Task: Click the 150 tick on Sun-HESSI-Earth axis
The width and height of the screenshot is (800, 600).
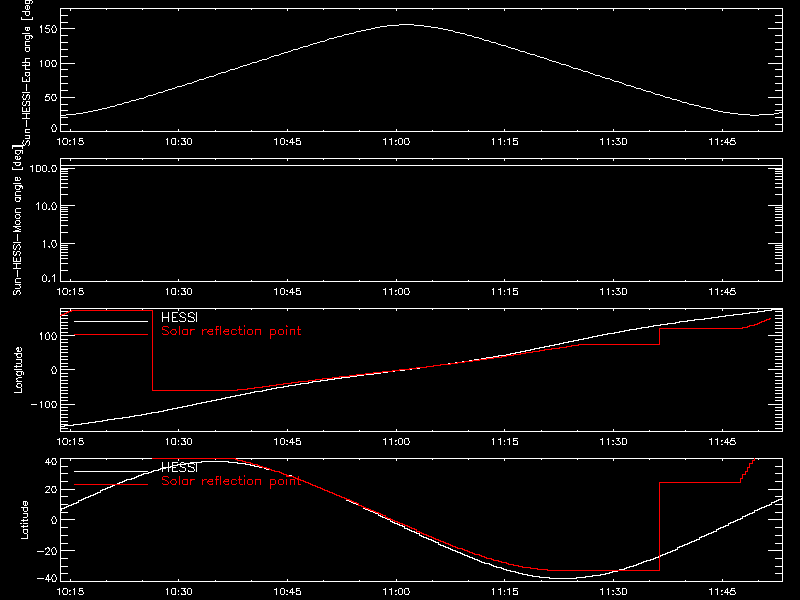Action: coord(49,29)
